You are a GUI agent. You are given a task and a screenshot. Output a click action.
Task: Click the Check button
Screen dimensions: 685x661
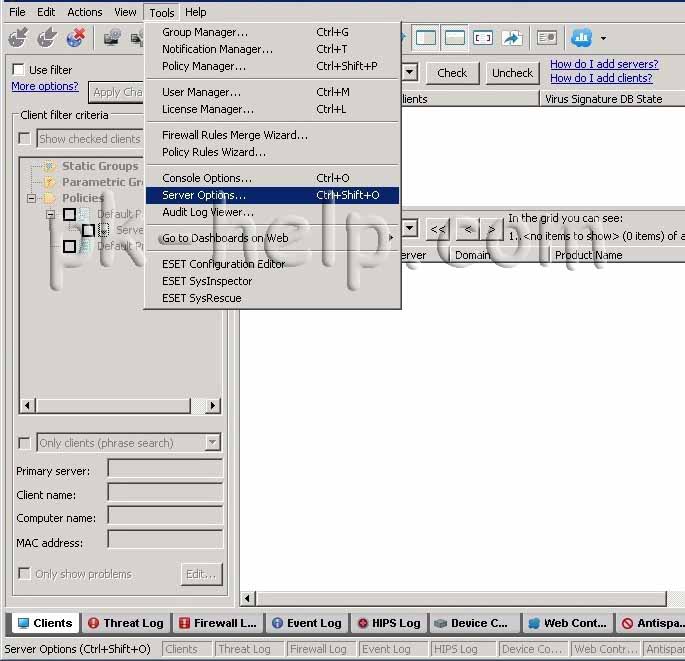coord(452,73)
